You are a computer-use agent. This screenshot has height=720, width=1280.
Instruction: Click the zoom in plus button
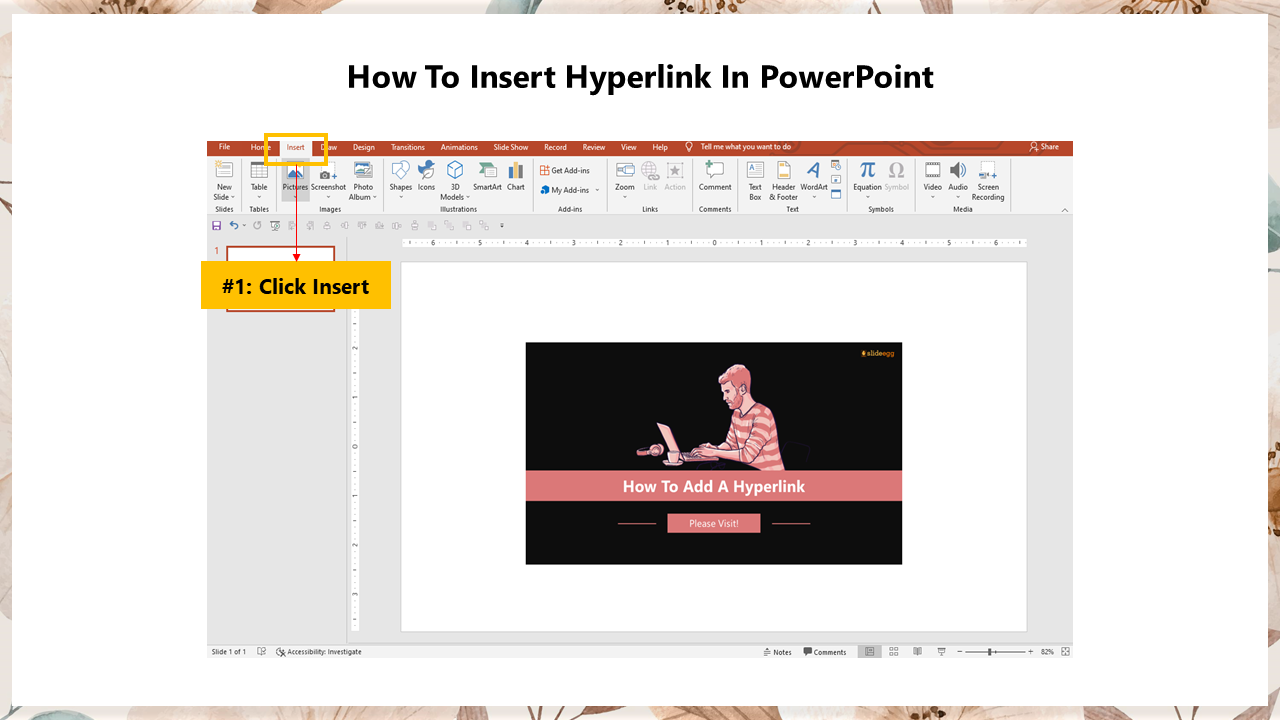pyautogui.click(x=1031, y=652)
